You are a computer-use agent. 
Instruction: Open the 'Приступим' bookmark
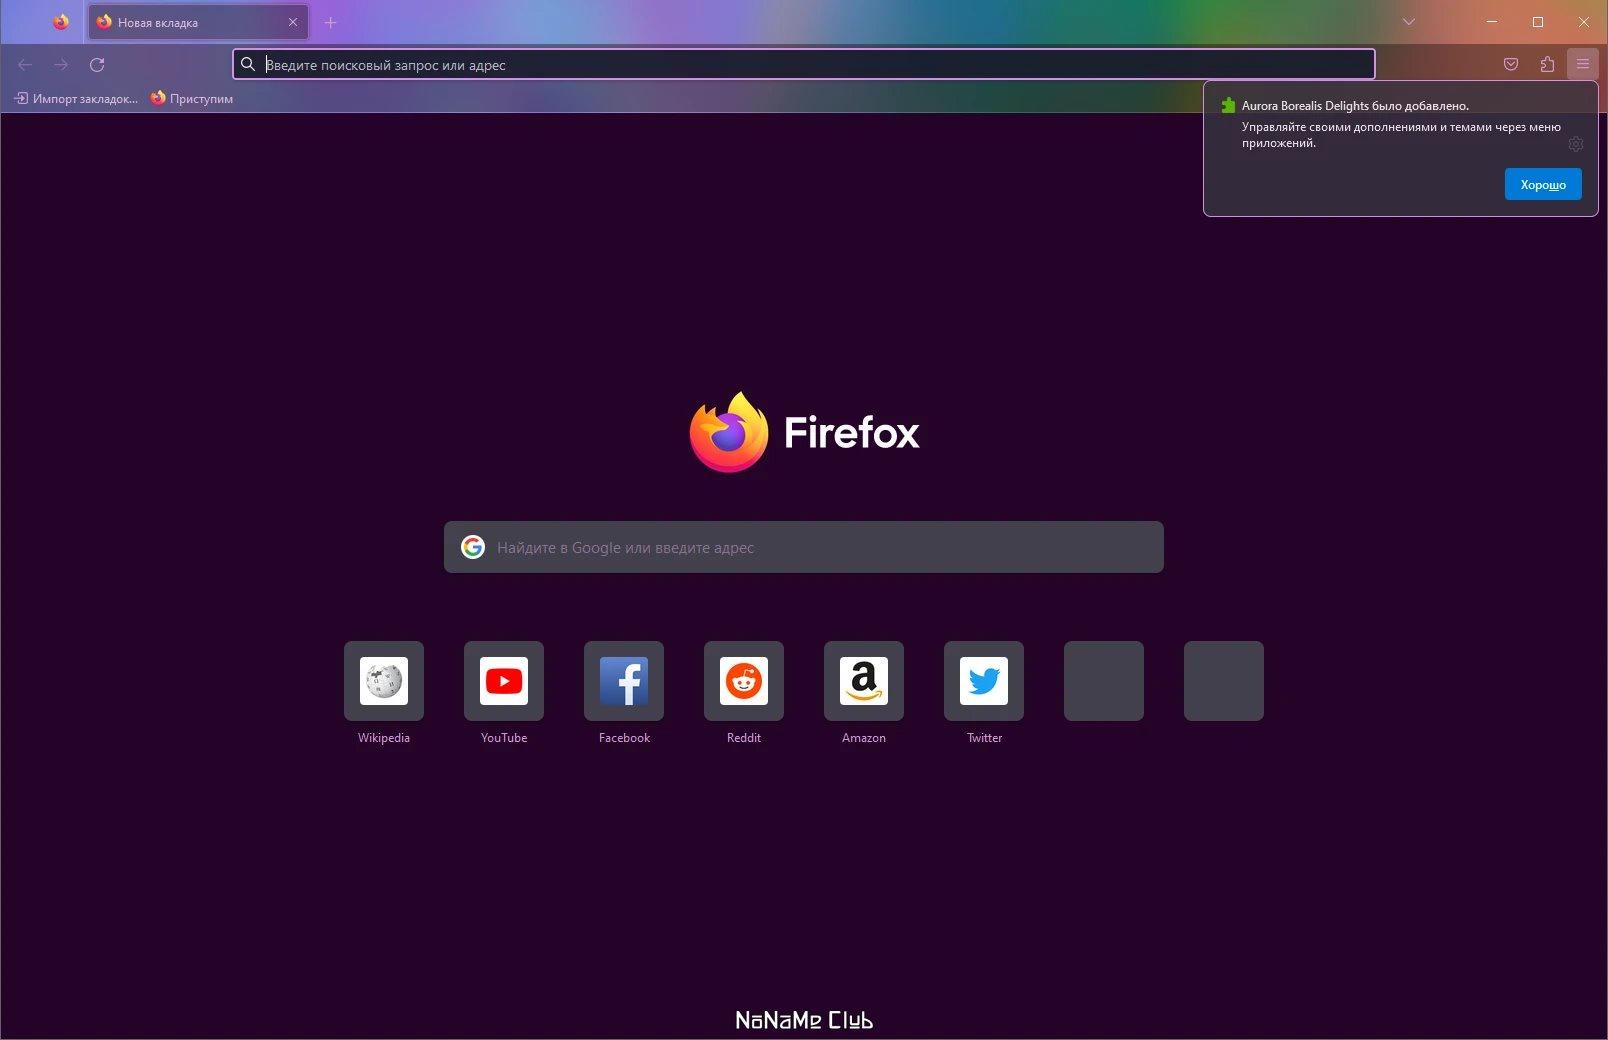point(192,98)
